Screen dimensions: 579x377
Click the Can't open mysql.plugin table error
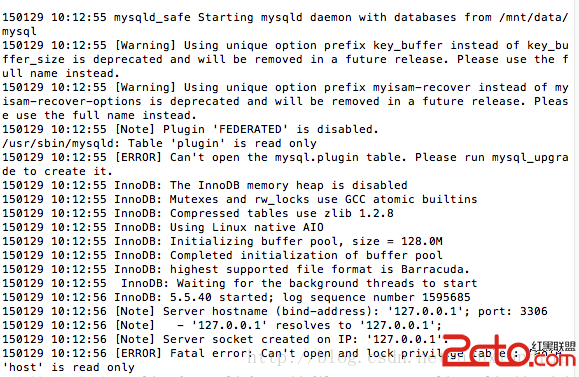click(285, 164)
